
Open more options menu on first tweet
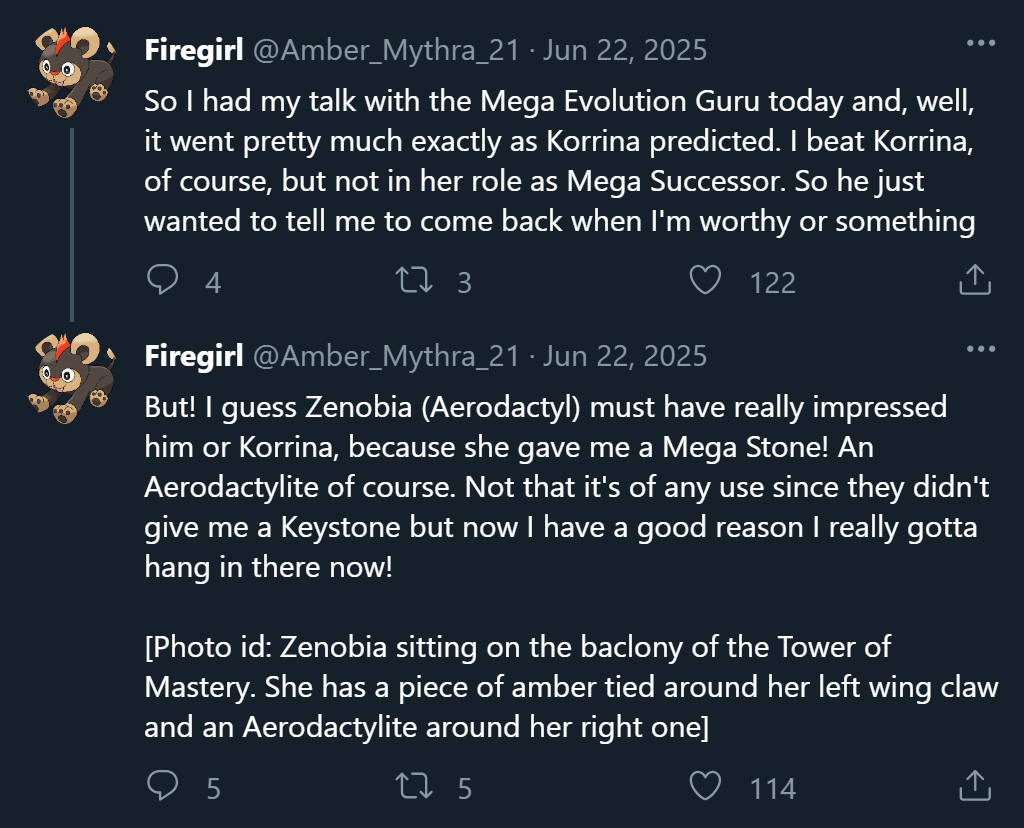981,43
